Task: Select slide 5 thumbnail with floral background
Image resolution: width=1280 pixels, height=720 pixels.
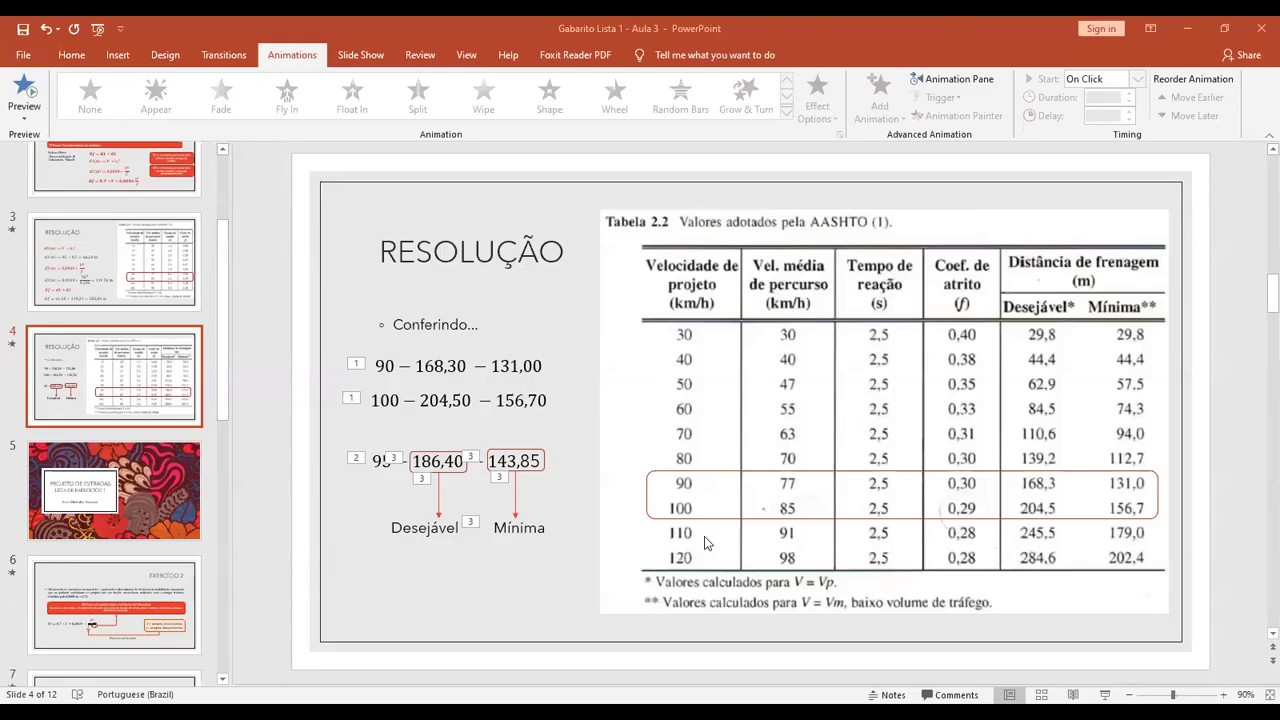Action: pyautogui.click(x=114, y=491)
